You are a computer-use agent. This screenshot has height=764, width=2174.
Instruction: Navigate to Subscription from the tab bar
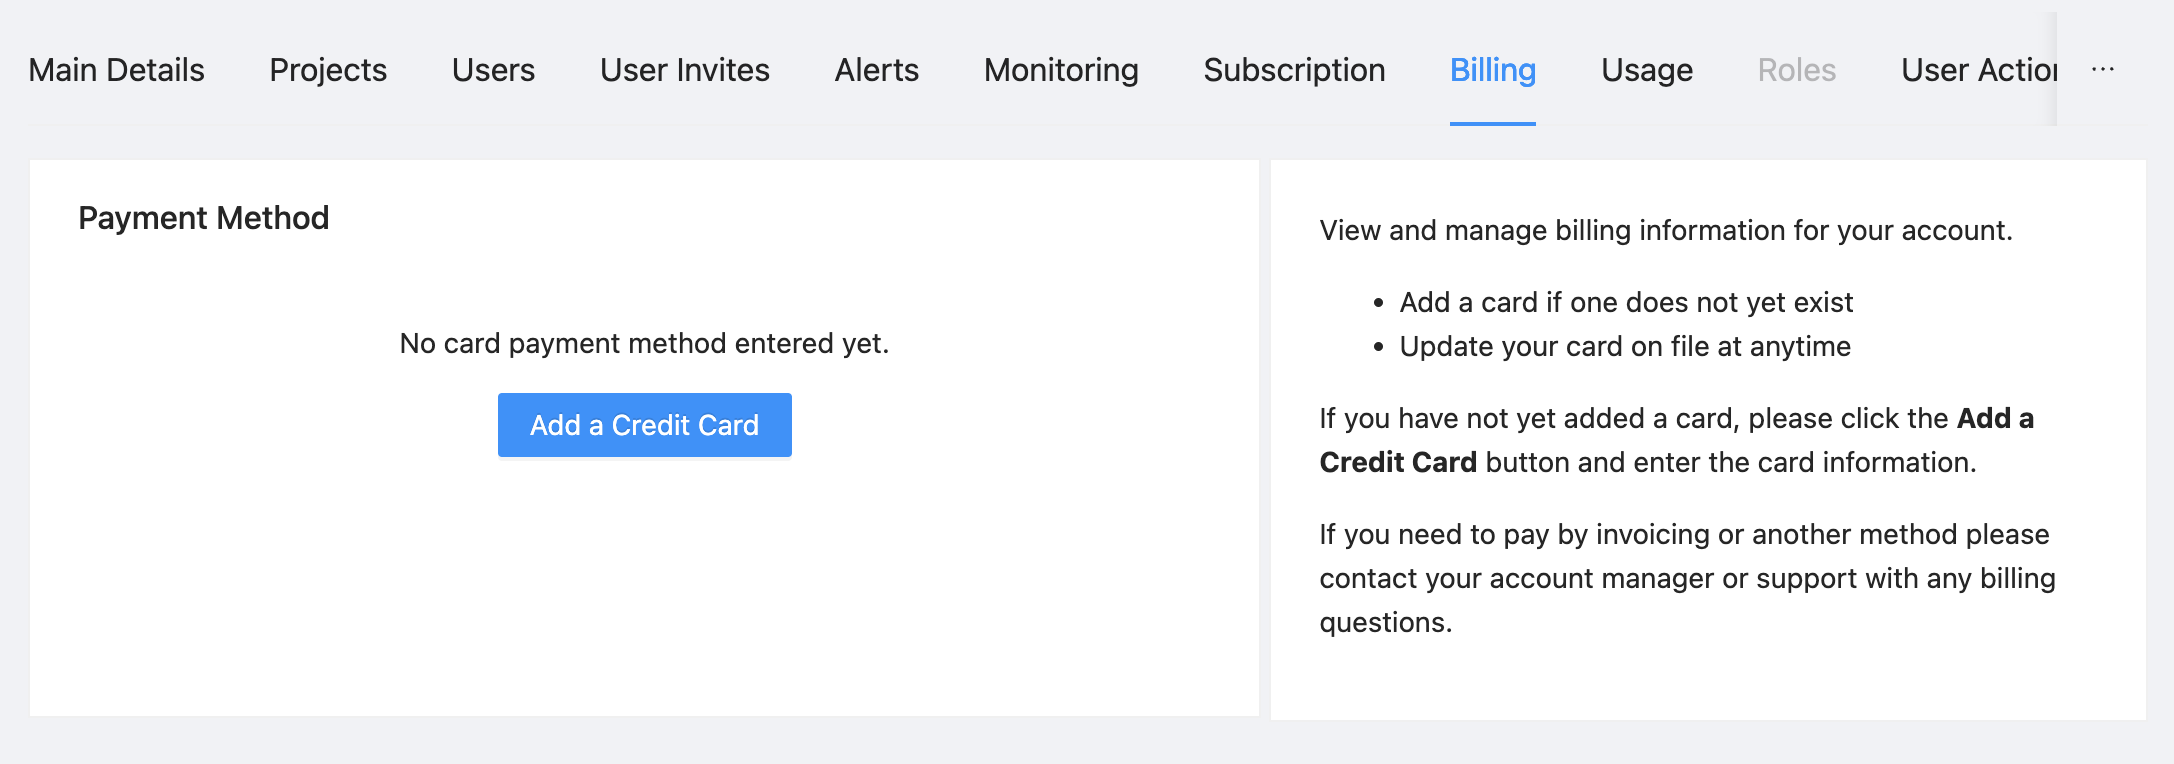click(1293, 69)
